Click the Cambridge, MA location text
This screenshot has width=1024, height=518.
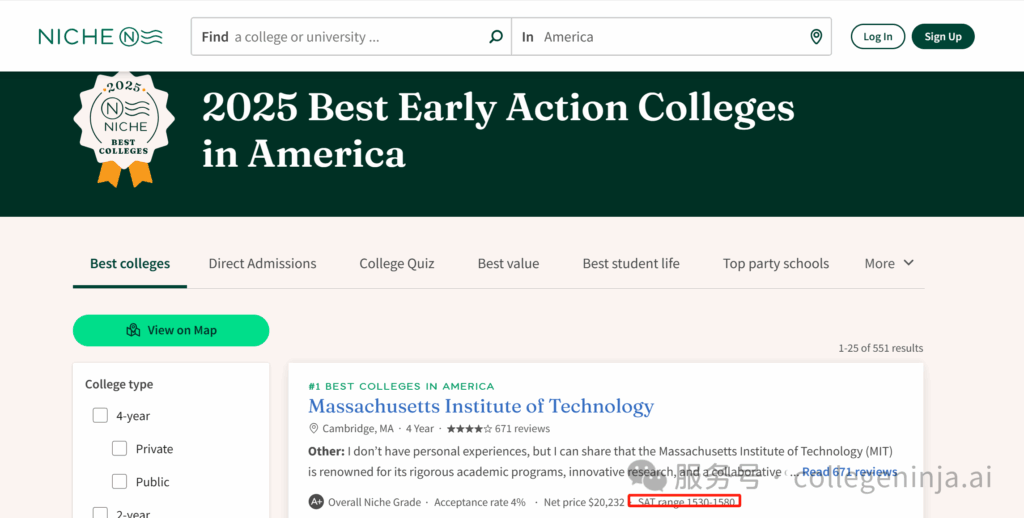(x=358, y=429)
